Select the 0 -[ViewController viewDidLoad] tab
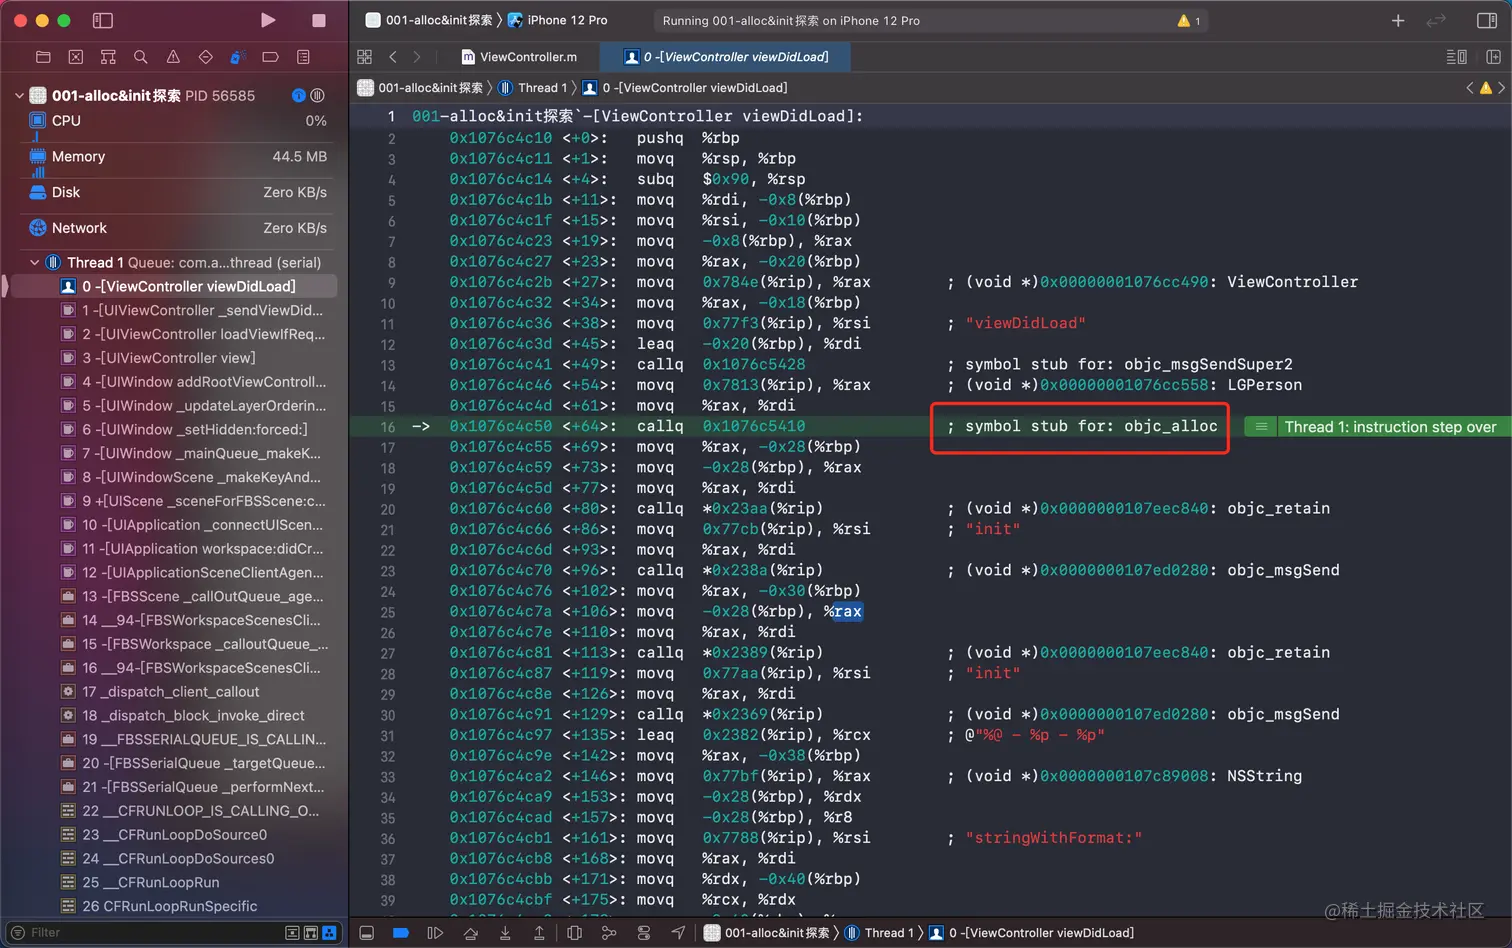1512x948 pixels. pos(727,57)
